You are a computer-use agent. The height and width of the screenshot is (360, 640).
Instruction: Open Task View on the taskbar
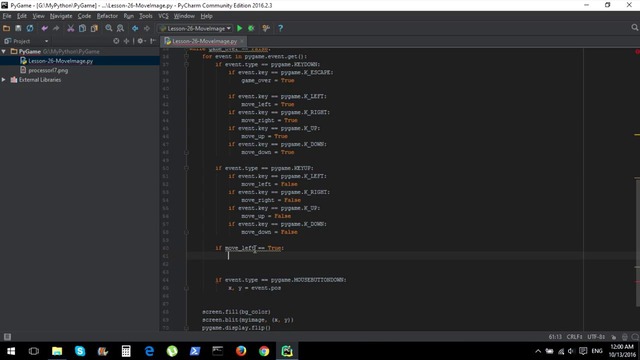tap(34, 351)
